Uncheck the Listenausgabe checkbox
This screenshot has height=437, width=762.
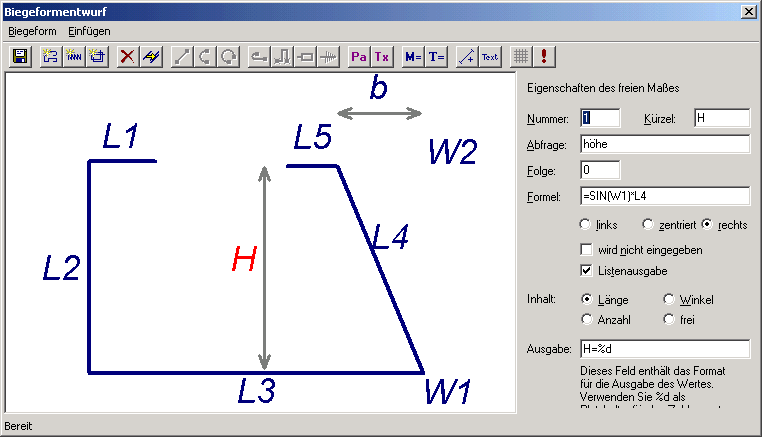coord(587,271)
